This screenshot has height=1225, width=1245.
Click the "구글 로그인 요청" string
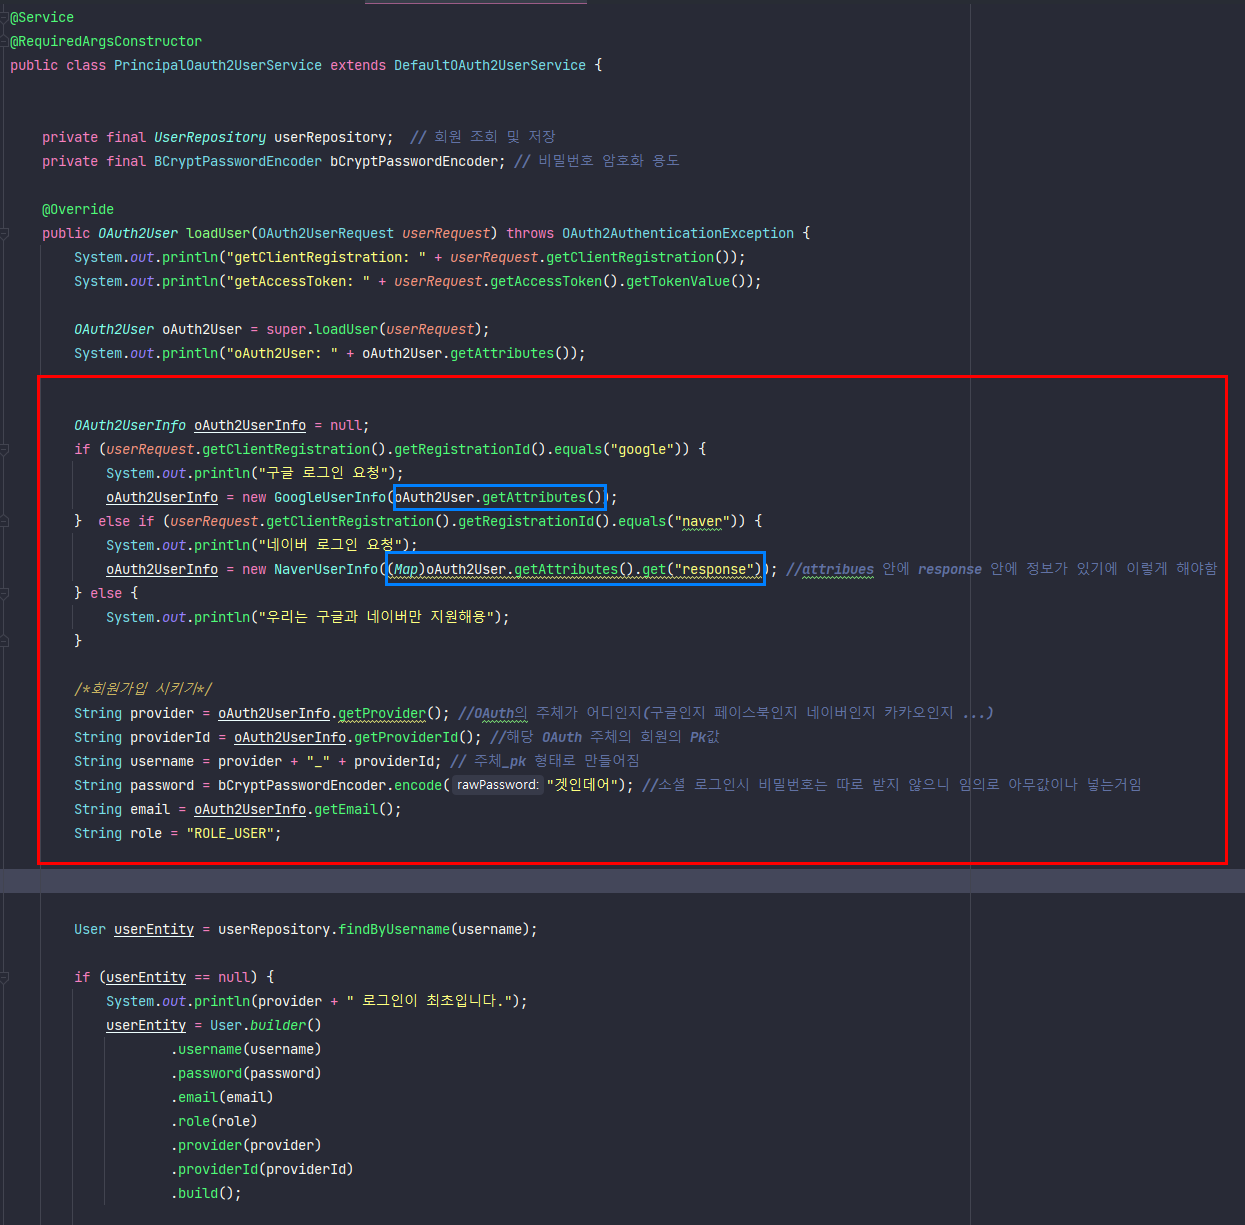[322, 473]
